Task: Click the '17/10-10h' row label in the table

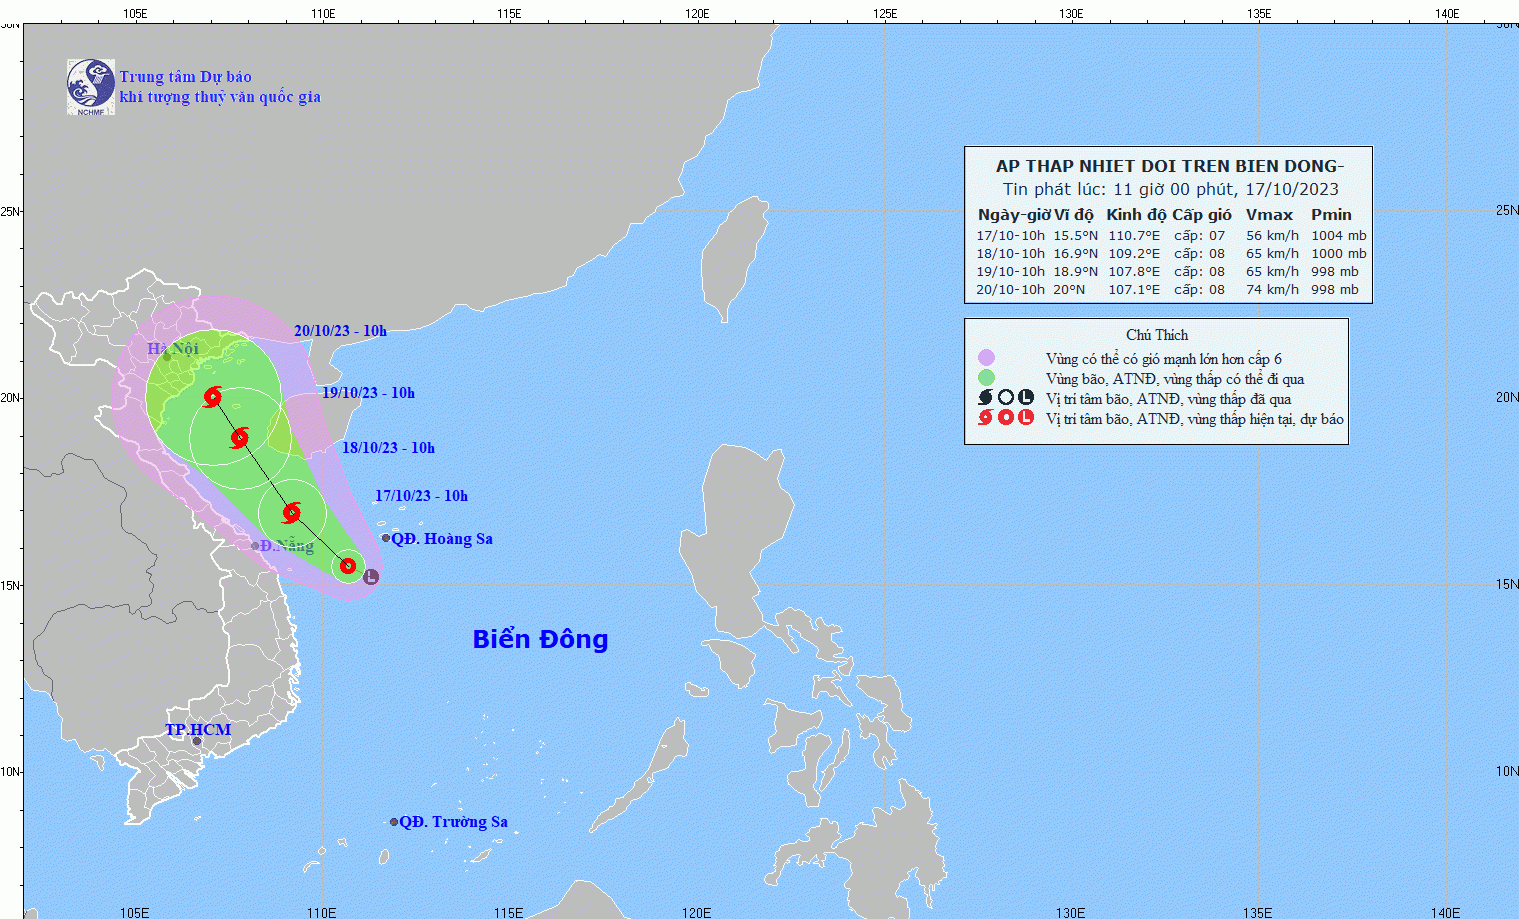Action: (1010, 236)
